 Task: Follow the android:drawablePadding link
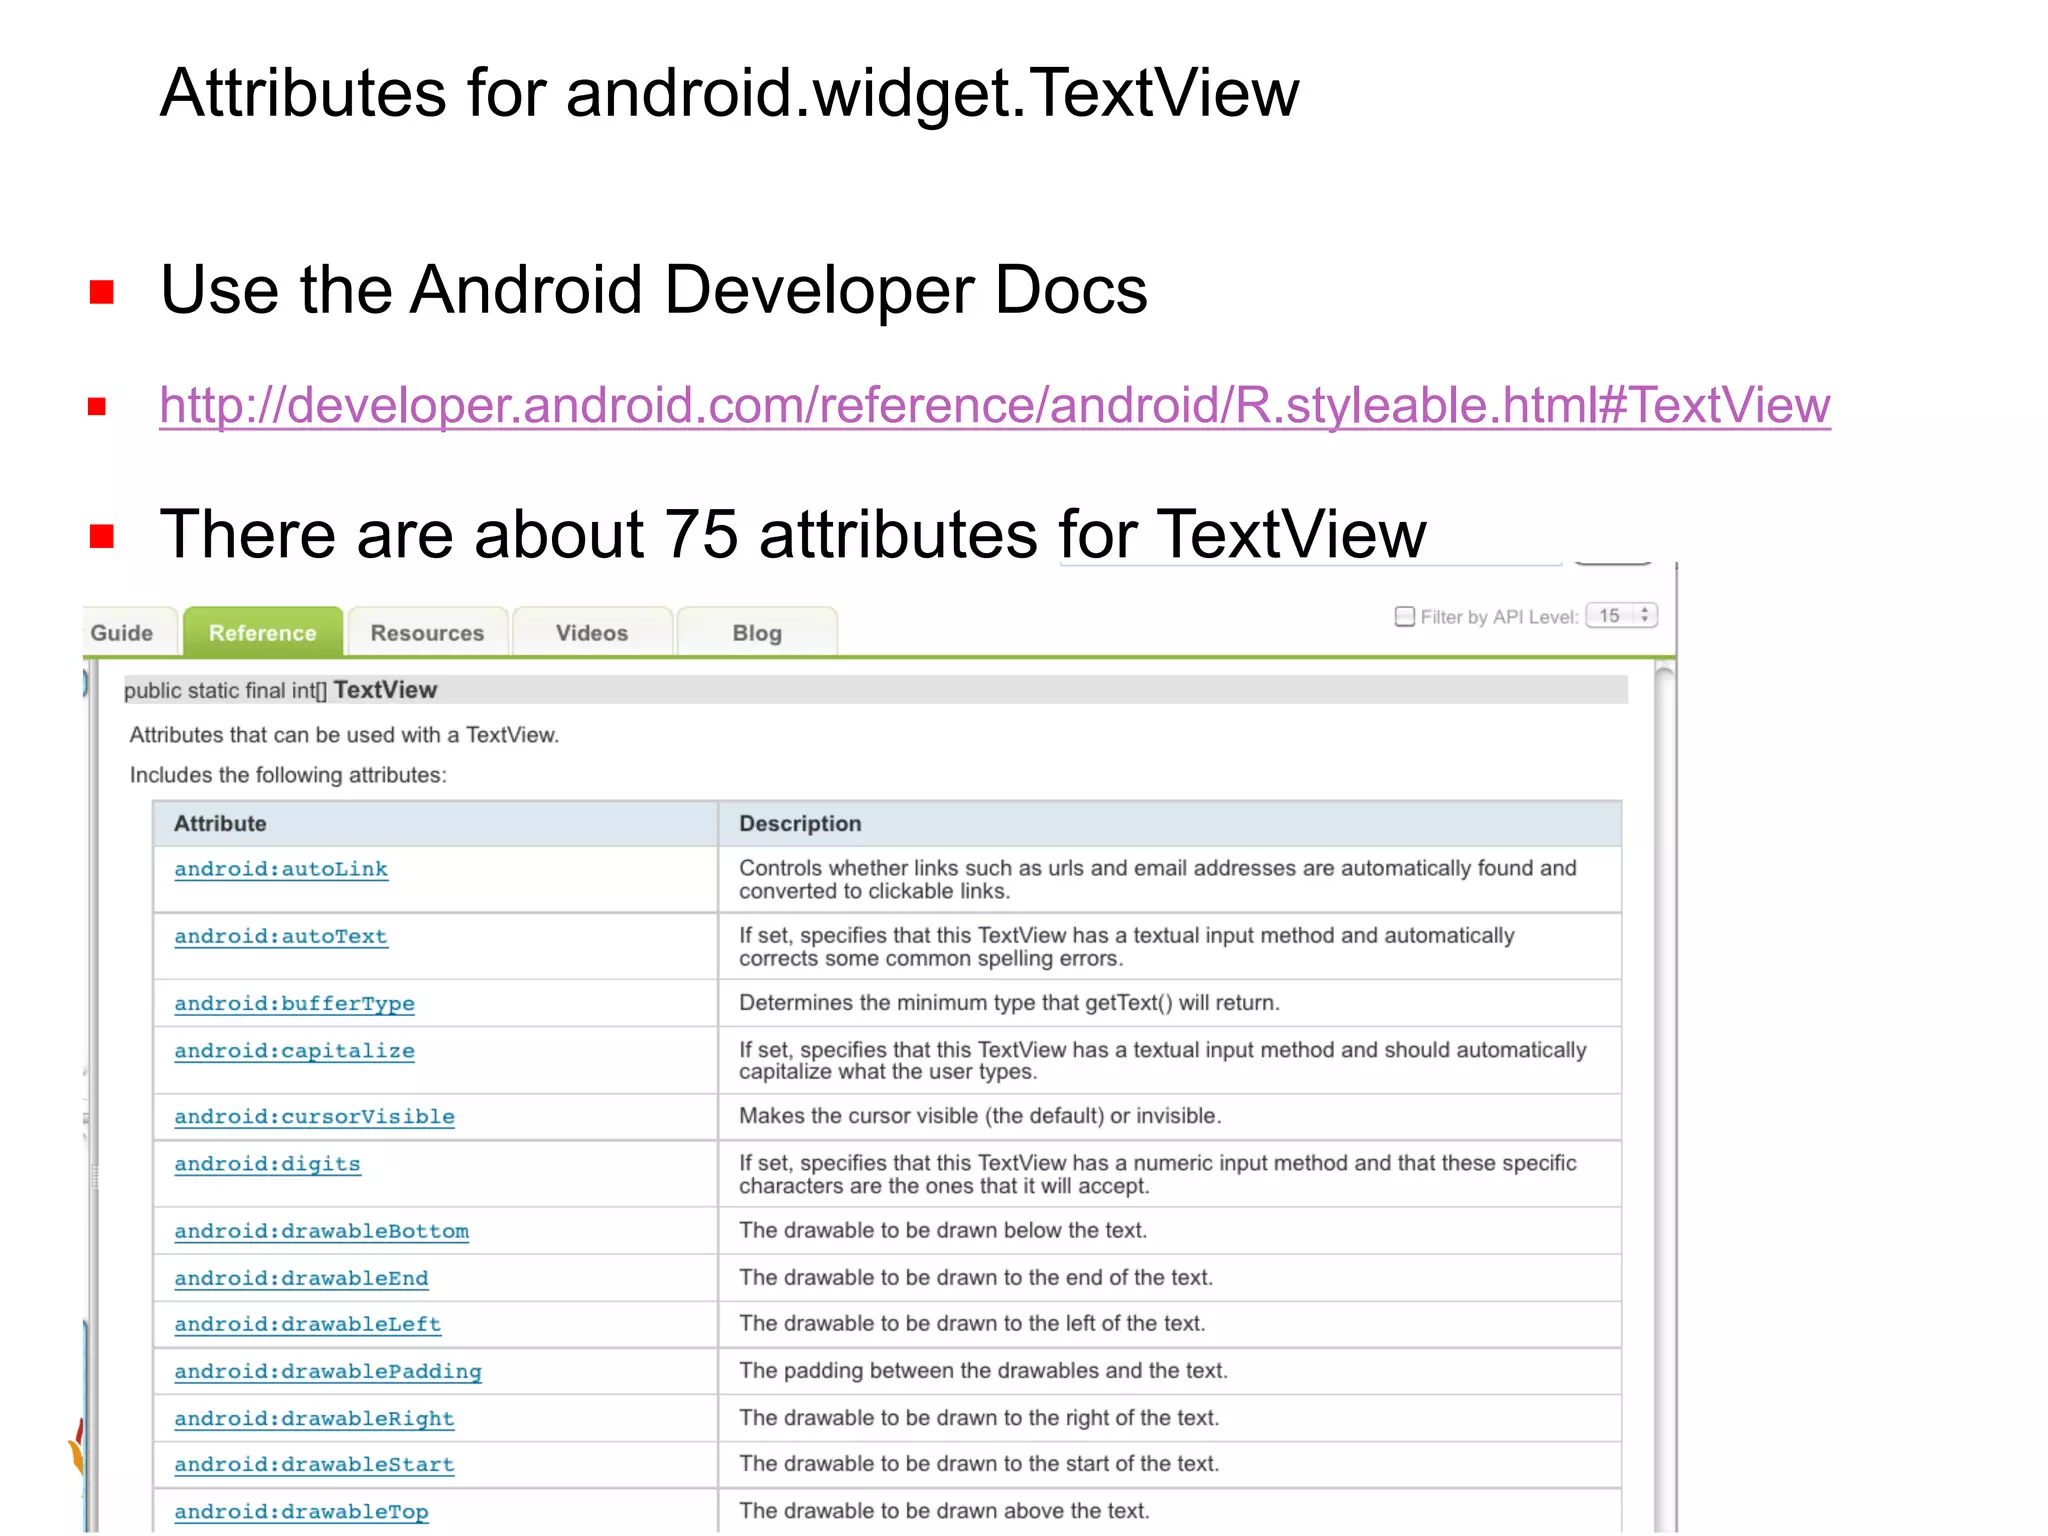328,1371
